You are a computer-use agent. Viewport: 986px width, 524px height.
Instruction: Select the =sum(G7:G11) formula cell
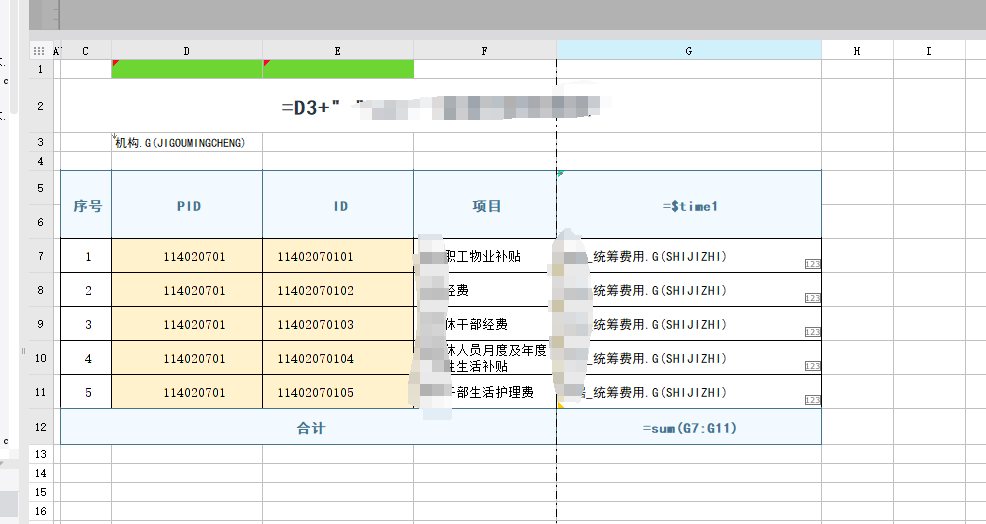[689, 427]
